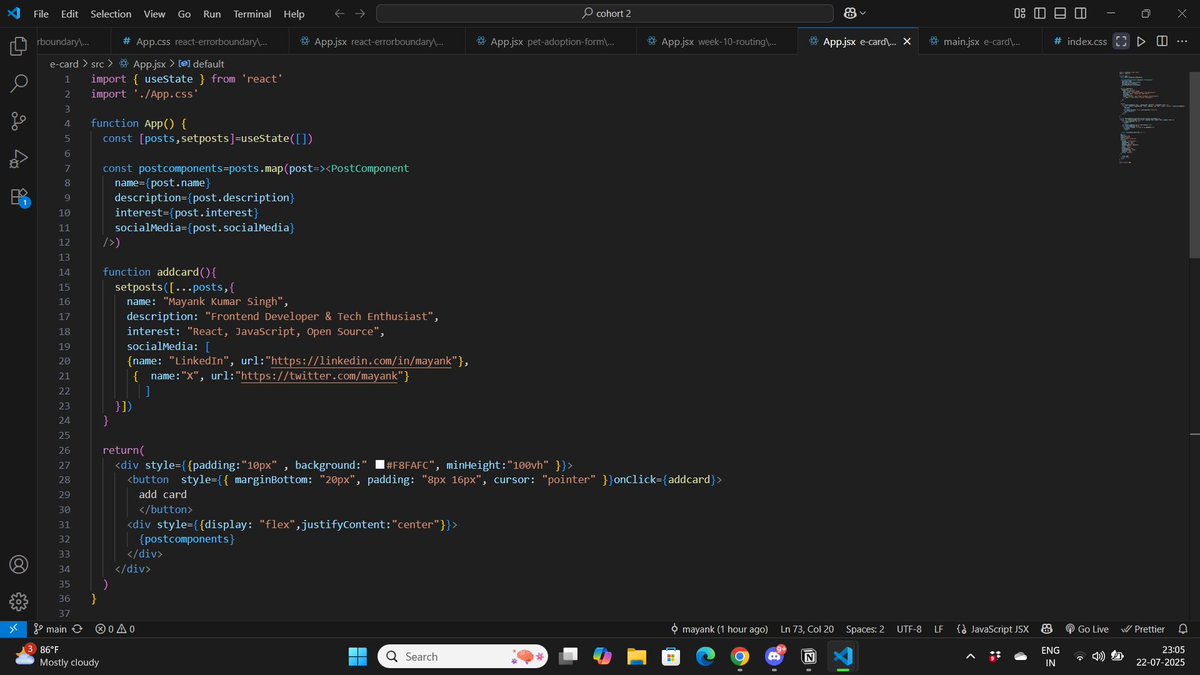Open the View menu

click(x=154, y=14)
